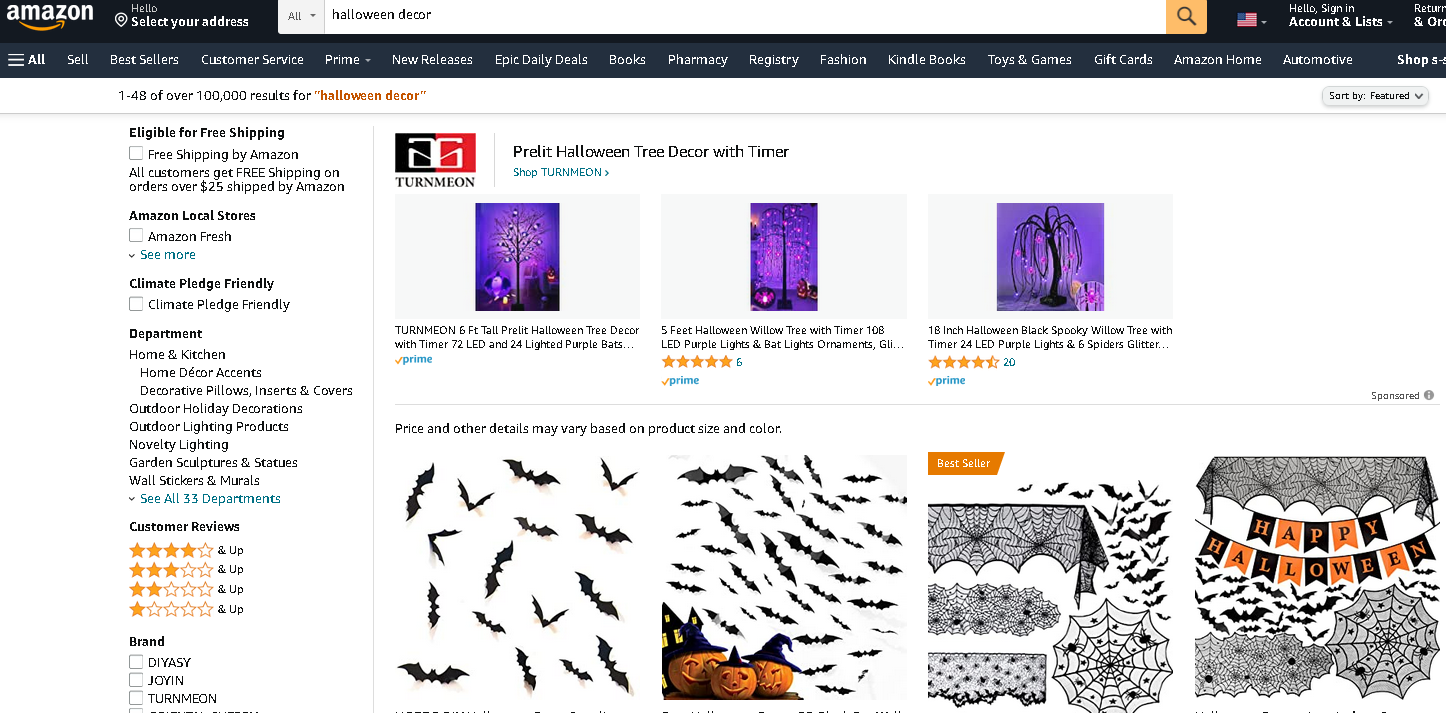
Task: Open Outdoor Holiday Decorations department
Action: coord(216,409)
